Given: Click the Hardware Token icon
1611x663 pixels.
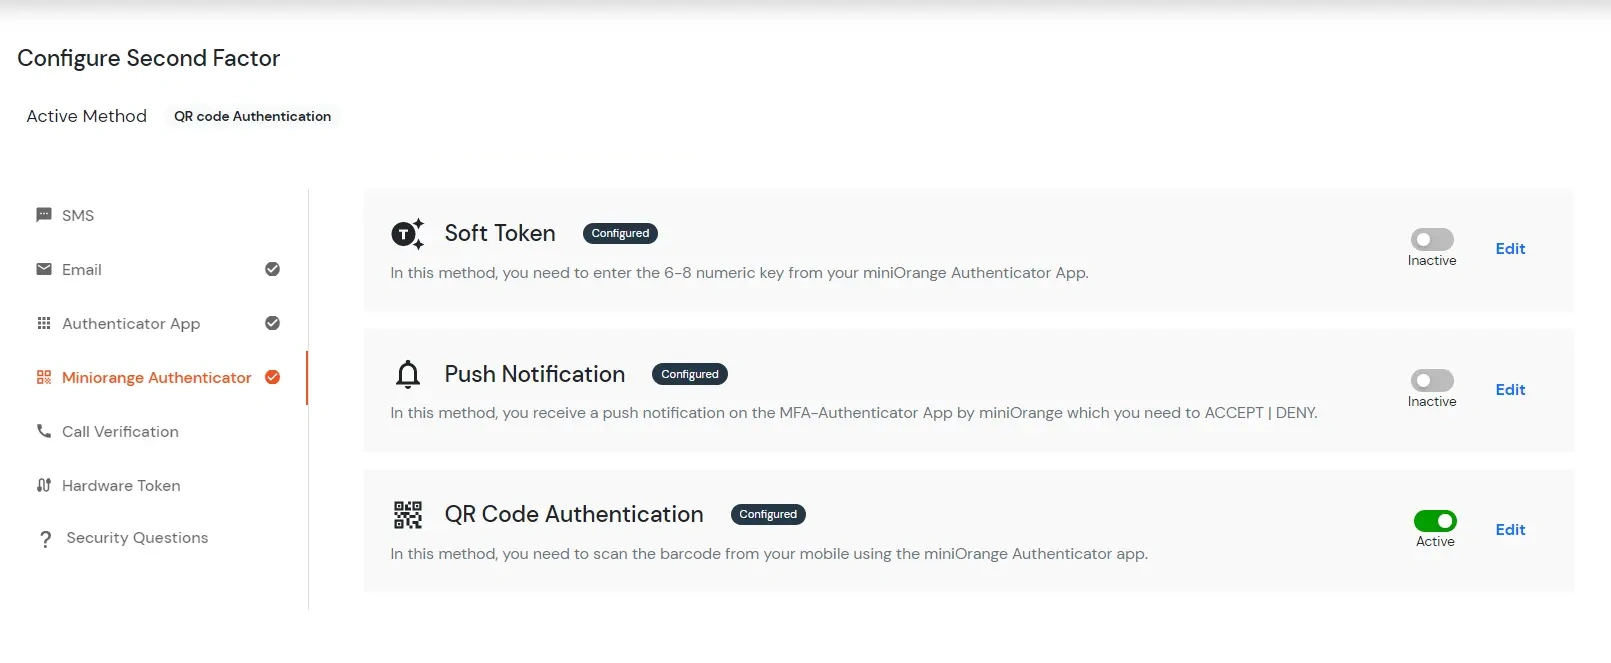Looking at the screenshot, I should 44,485.
